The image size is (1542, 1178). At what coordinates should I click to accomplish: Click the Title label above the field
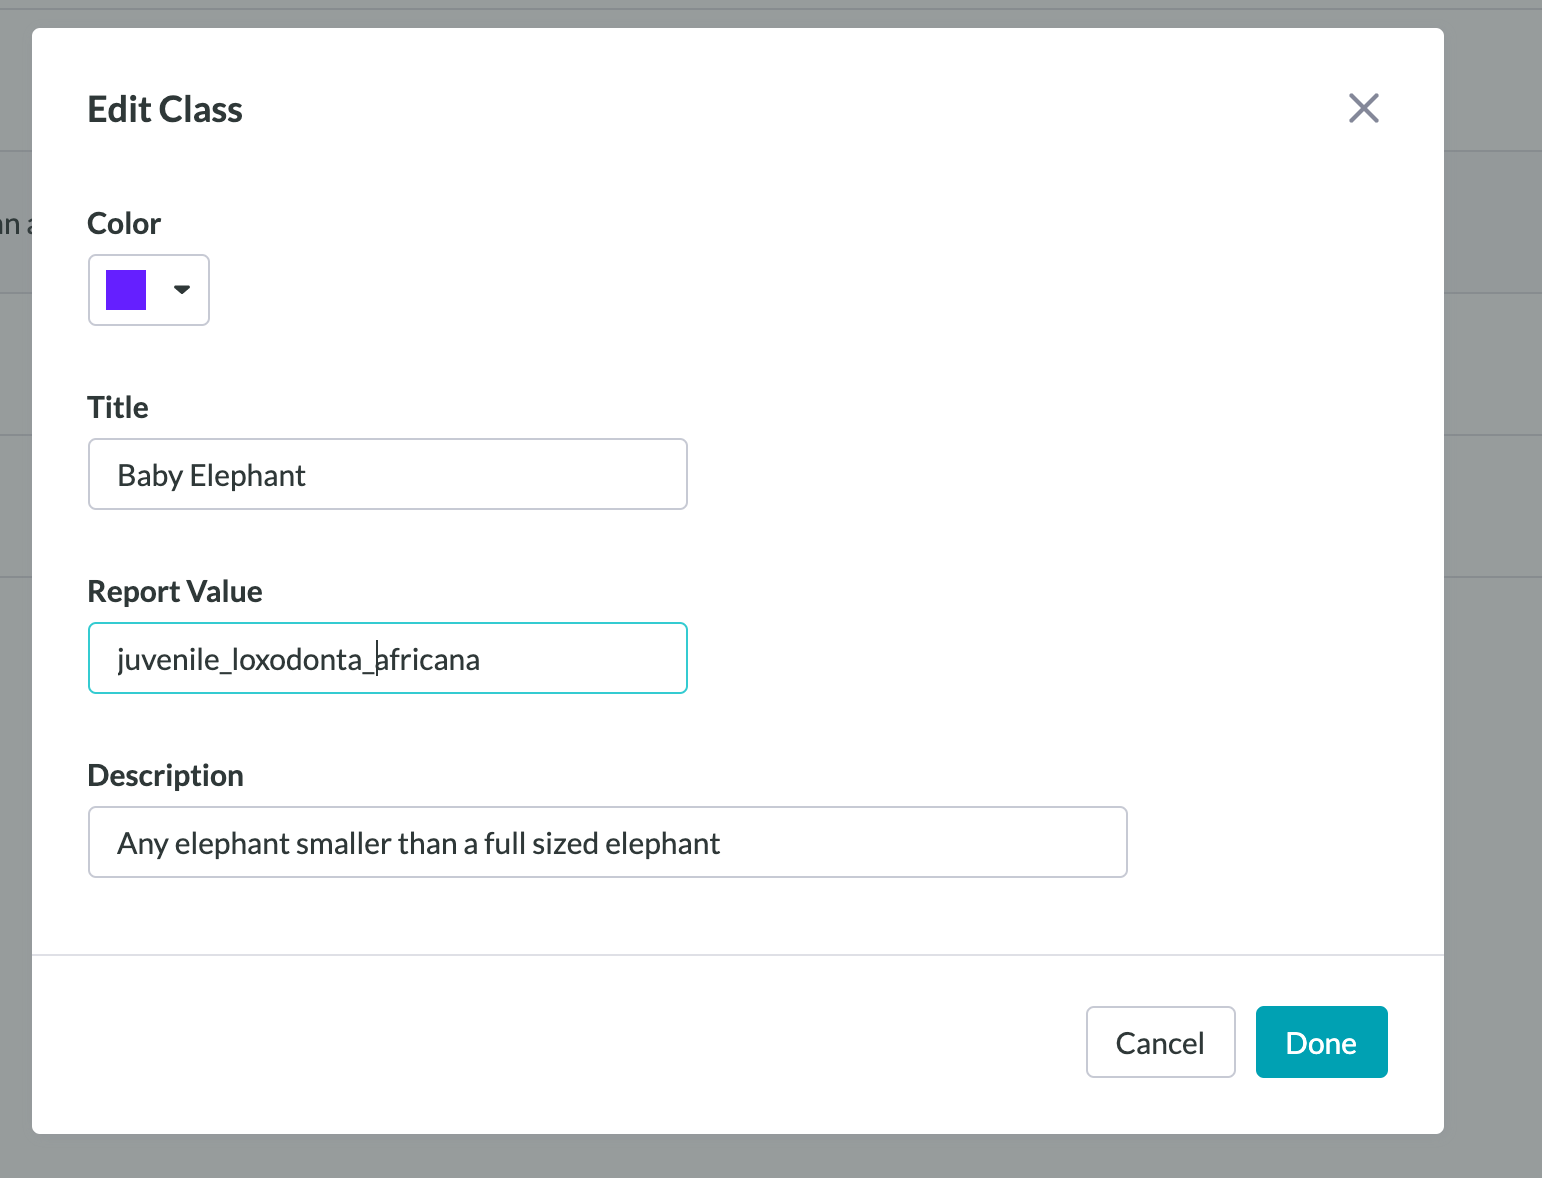(118, 407)
